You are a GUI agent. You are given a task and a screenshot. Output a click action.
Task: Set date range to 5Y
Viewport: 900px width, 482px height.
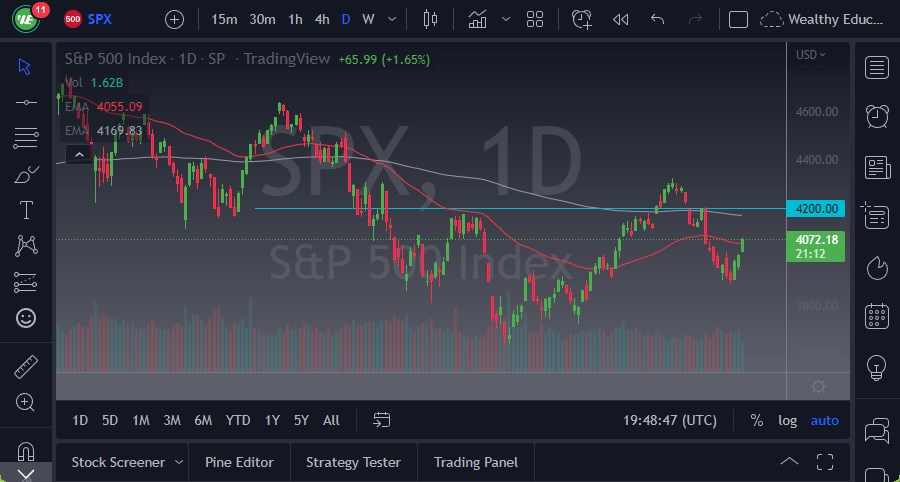click(301, 421)
